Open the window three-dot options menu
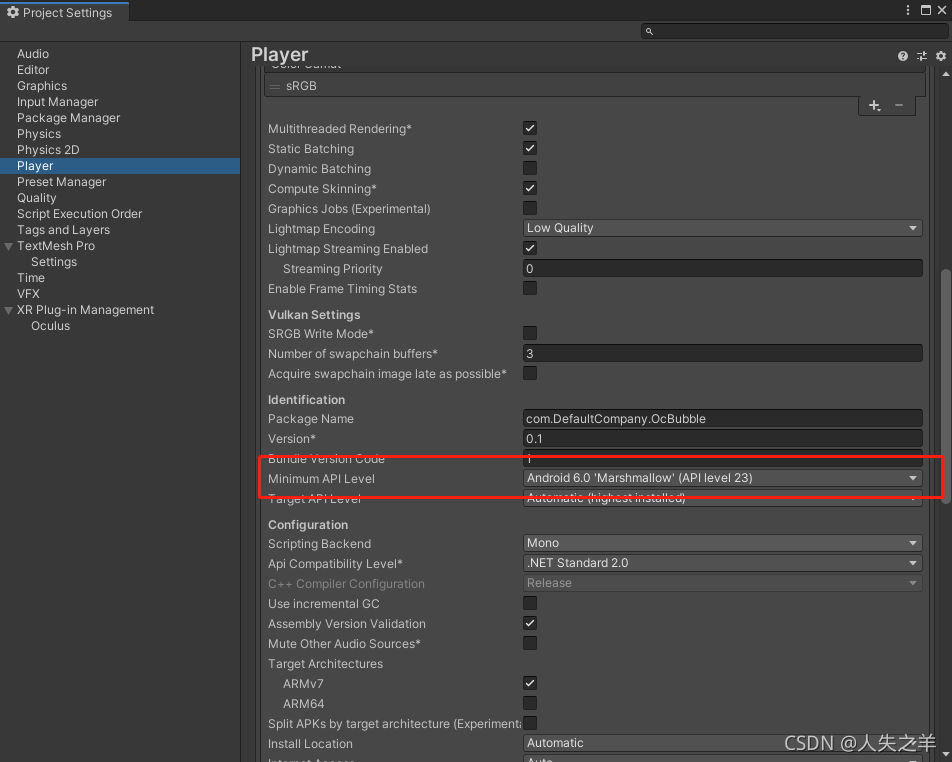Image resolution: width=952 pixels, height=762 pixels. 908,10
